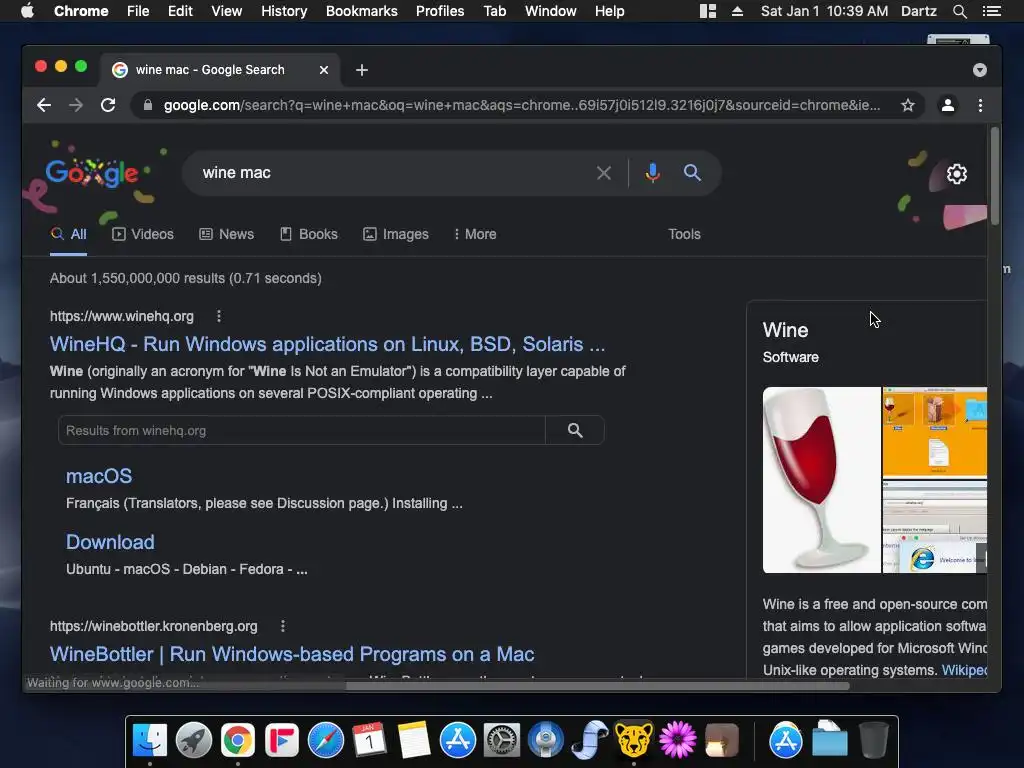Switch to the All results tab
This screenshot has width=1024, height=768.
pos(69,234)
